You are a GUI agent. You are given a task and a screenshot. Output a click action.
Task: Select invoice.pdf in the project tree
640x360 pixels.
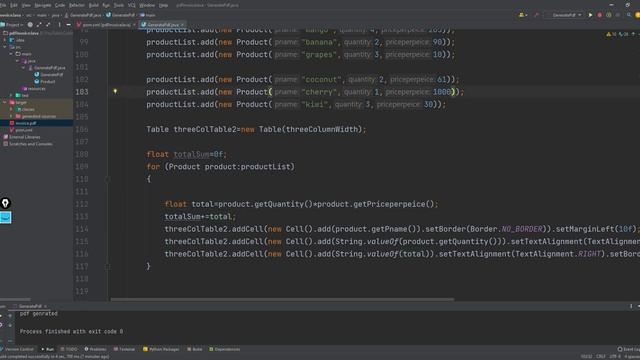(x=23, y=123)
